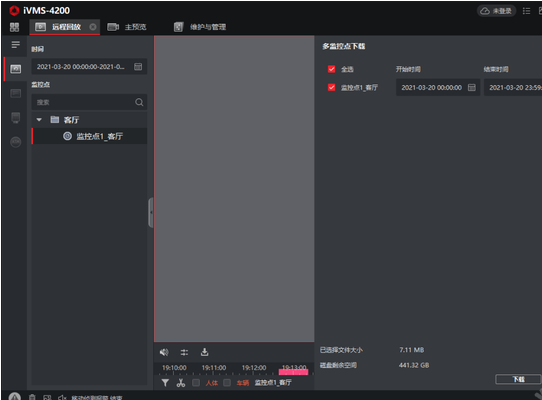The image size is (542, 400).
Task: Select camera 监控点1_客厅 in tree
Action: (89, 136)
